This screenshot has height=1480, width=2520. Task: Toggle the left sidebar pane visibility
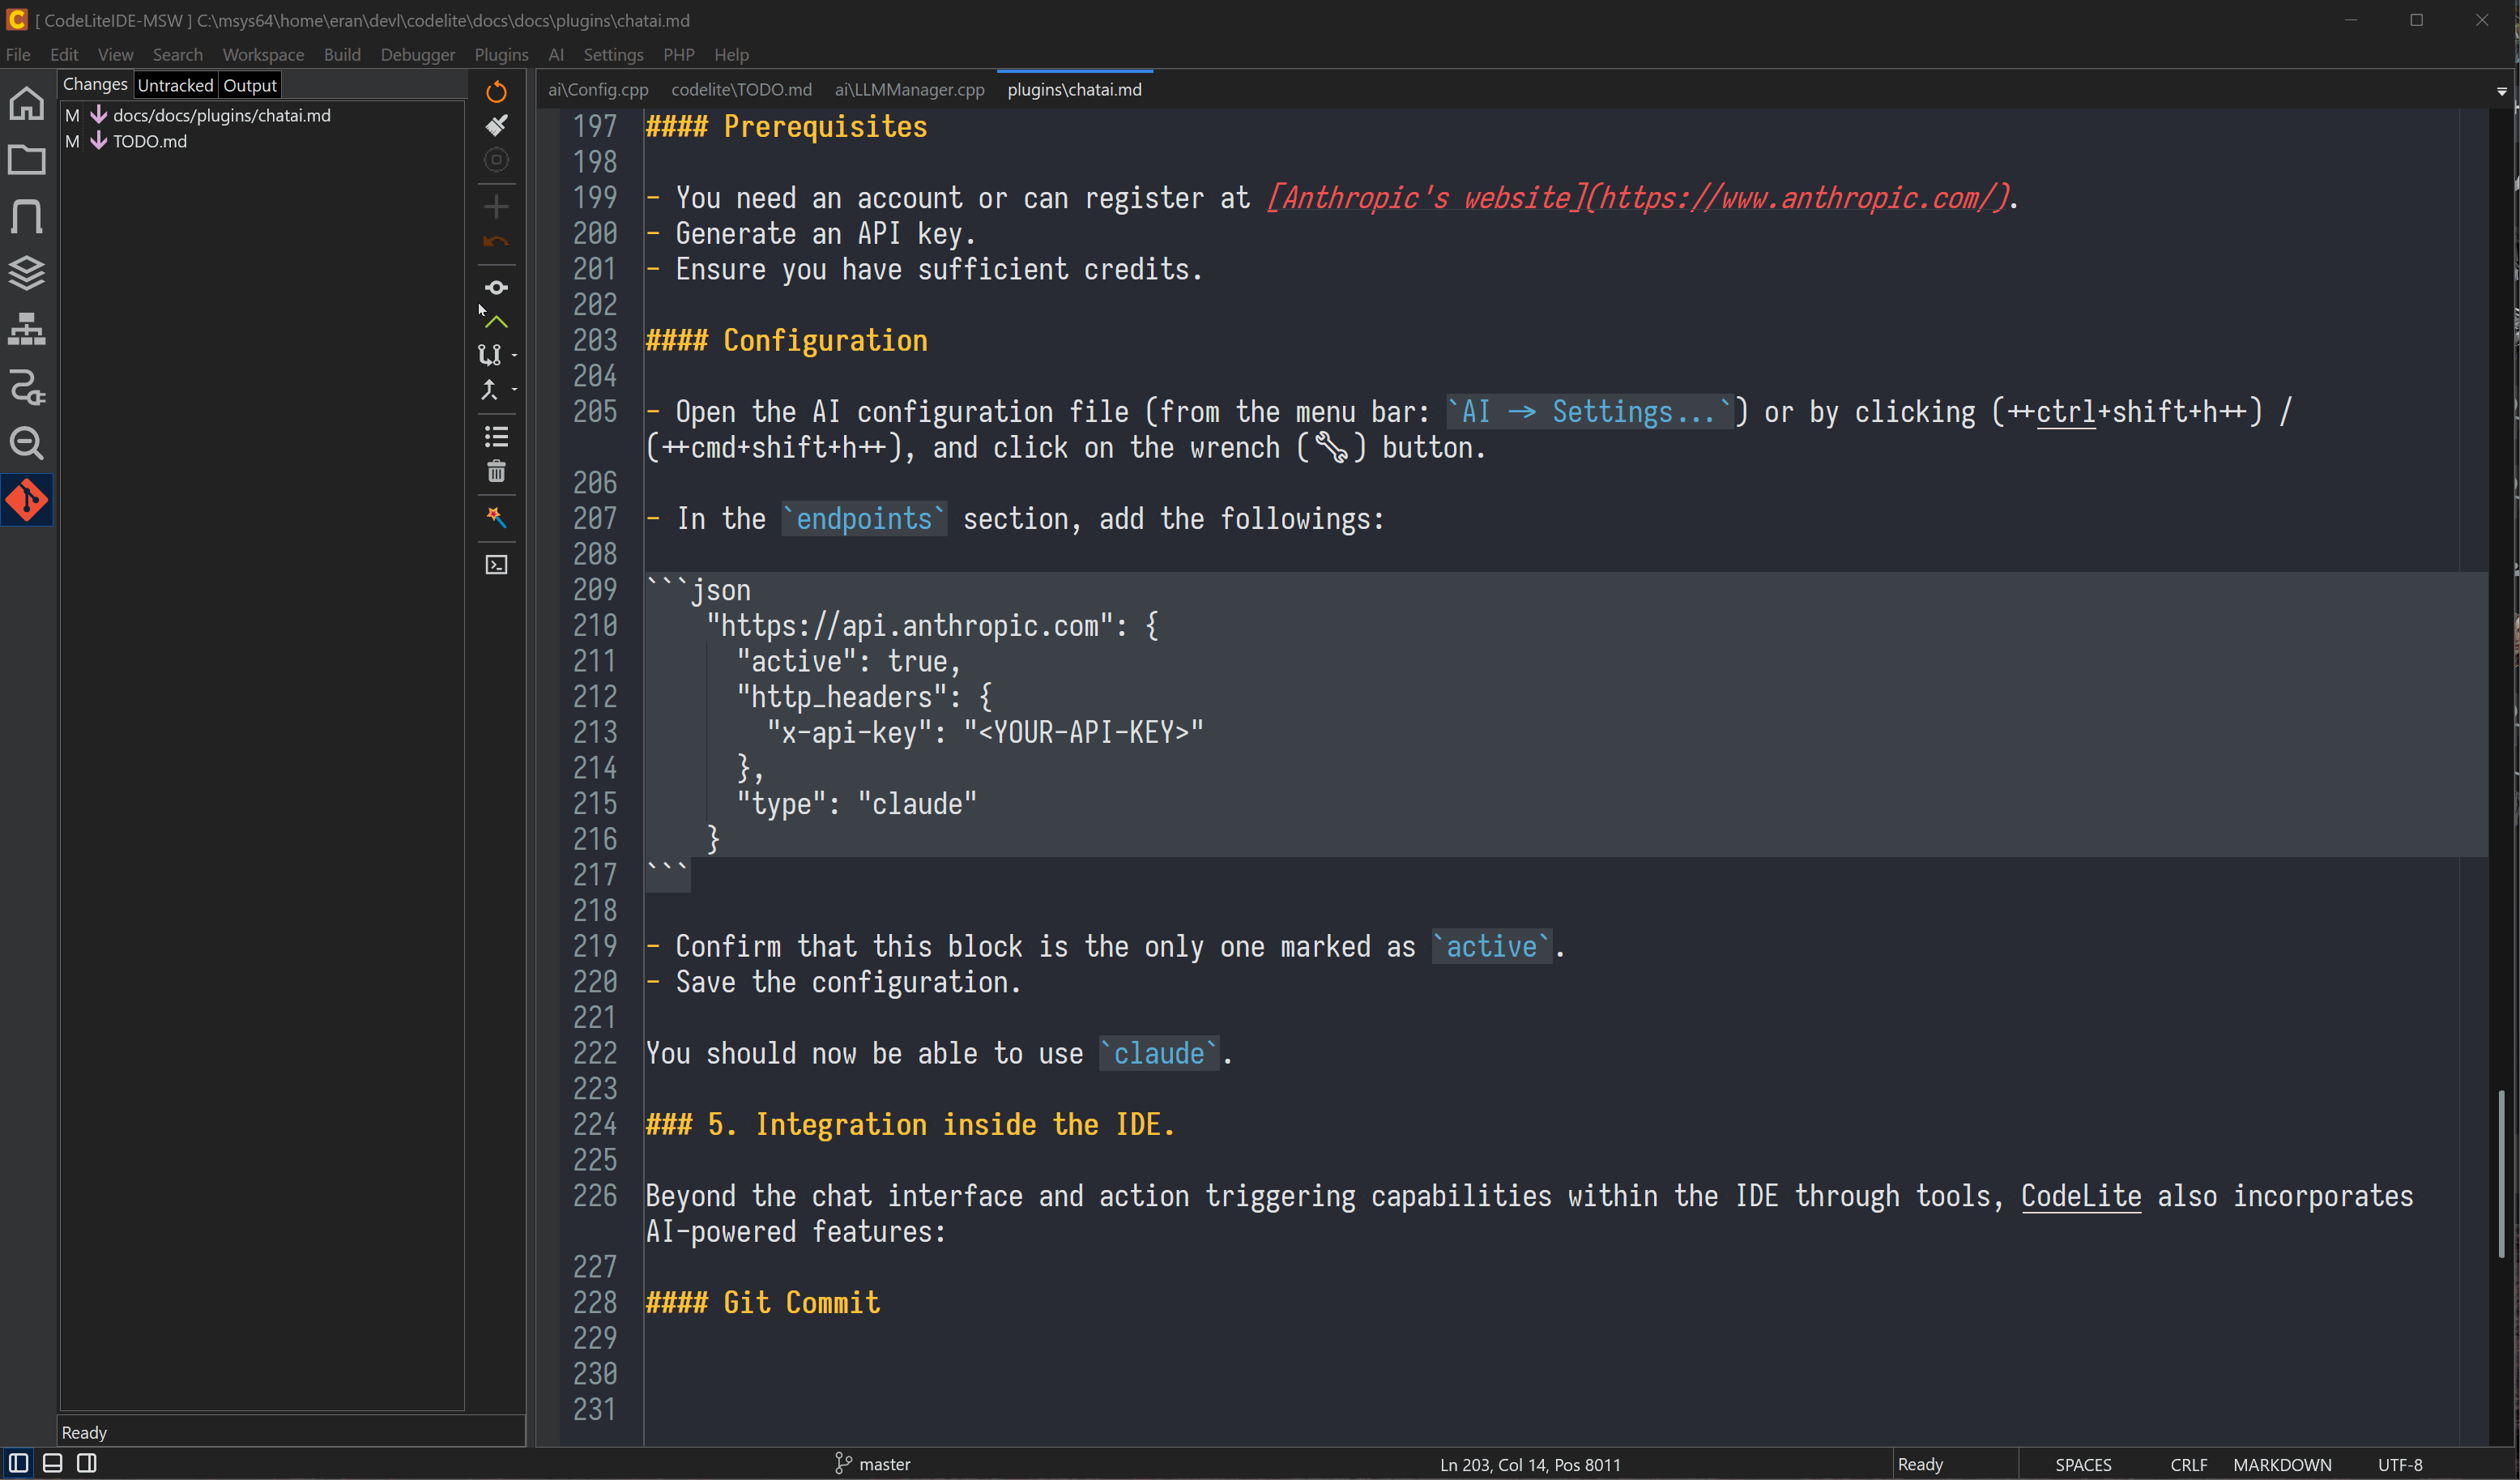click(19, 1463)
